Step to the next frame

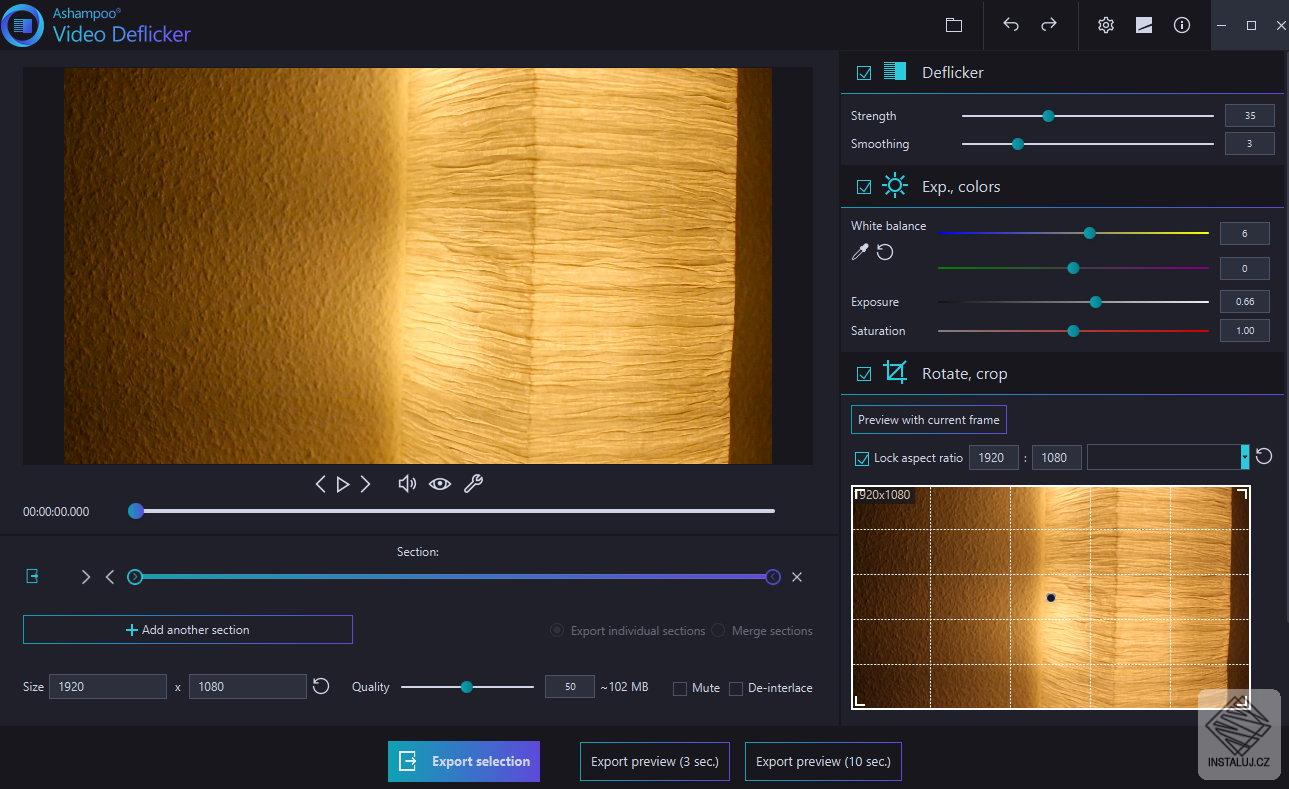pyautogui.click(x=366, y=484)
